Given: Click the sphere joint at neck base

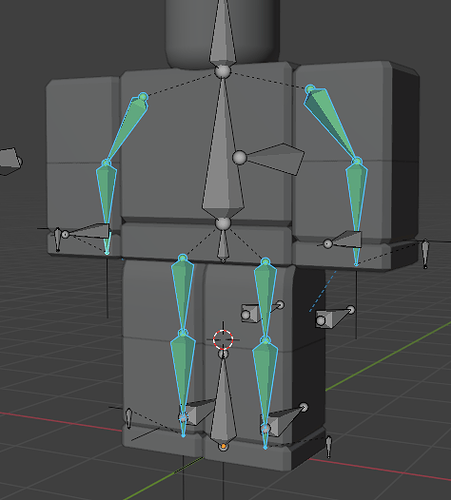Looking at the screenshot, I should (222, 71).
